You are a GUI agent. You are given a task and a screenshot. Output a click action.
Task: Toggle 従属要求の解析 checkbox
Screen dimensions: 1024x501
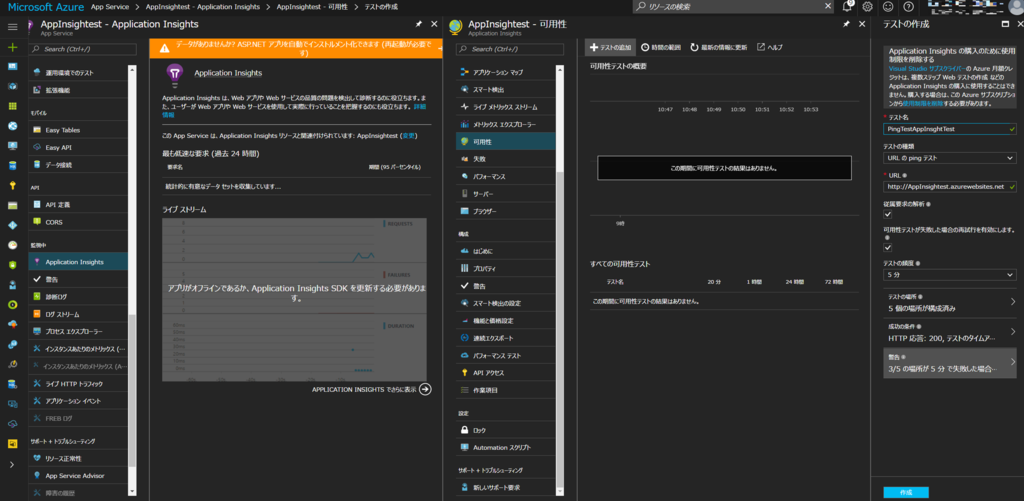tap(888, 214)
